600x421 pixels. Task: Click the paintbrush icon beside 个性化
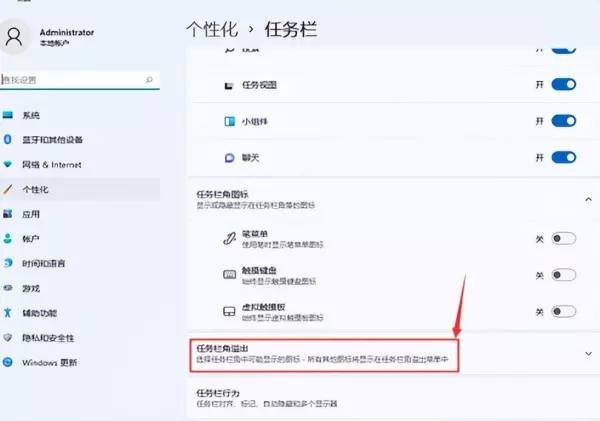8,189
